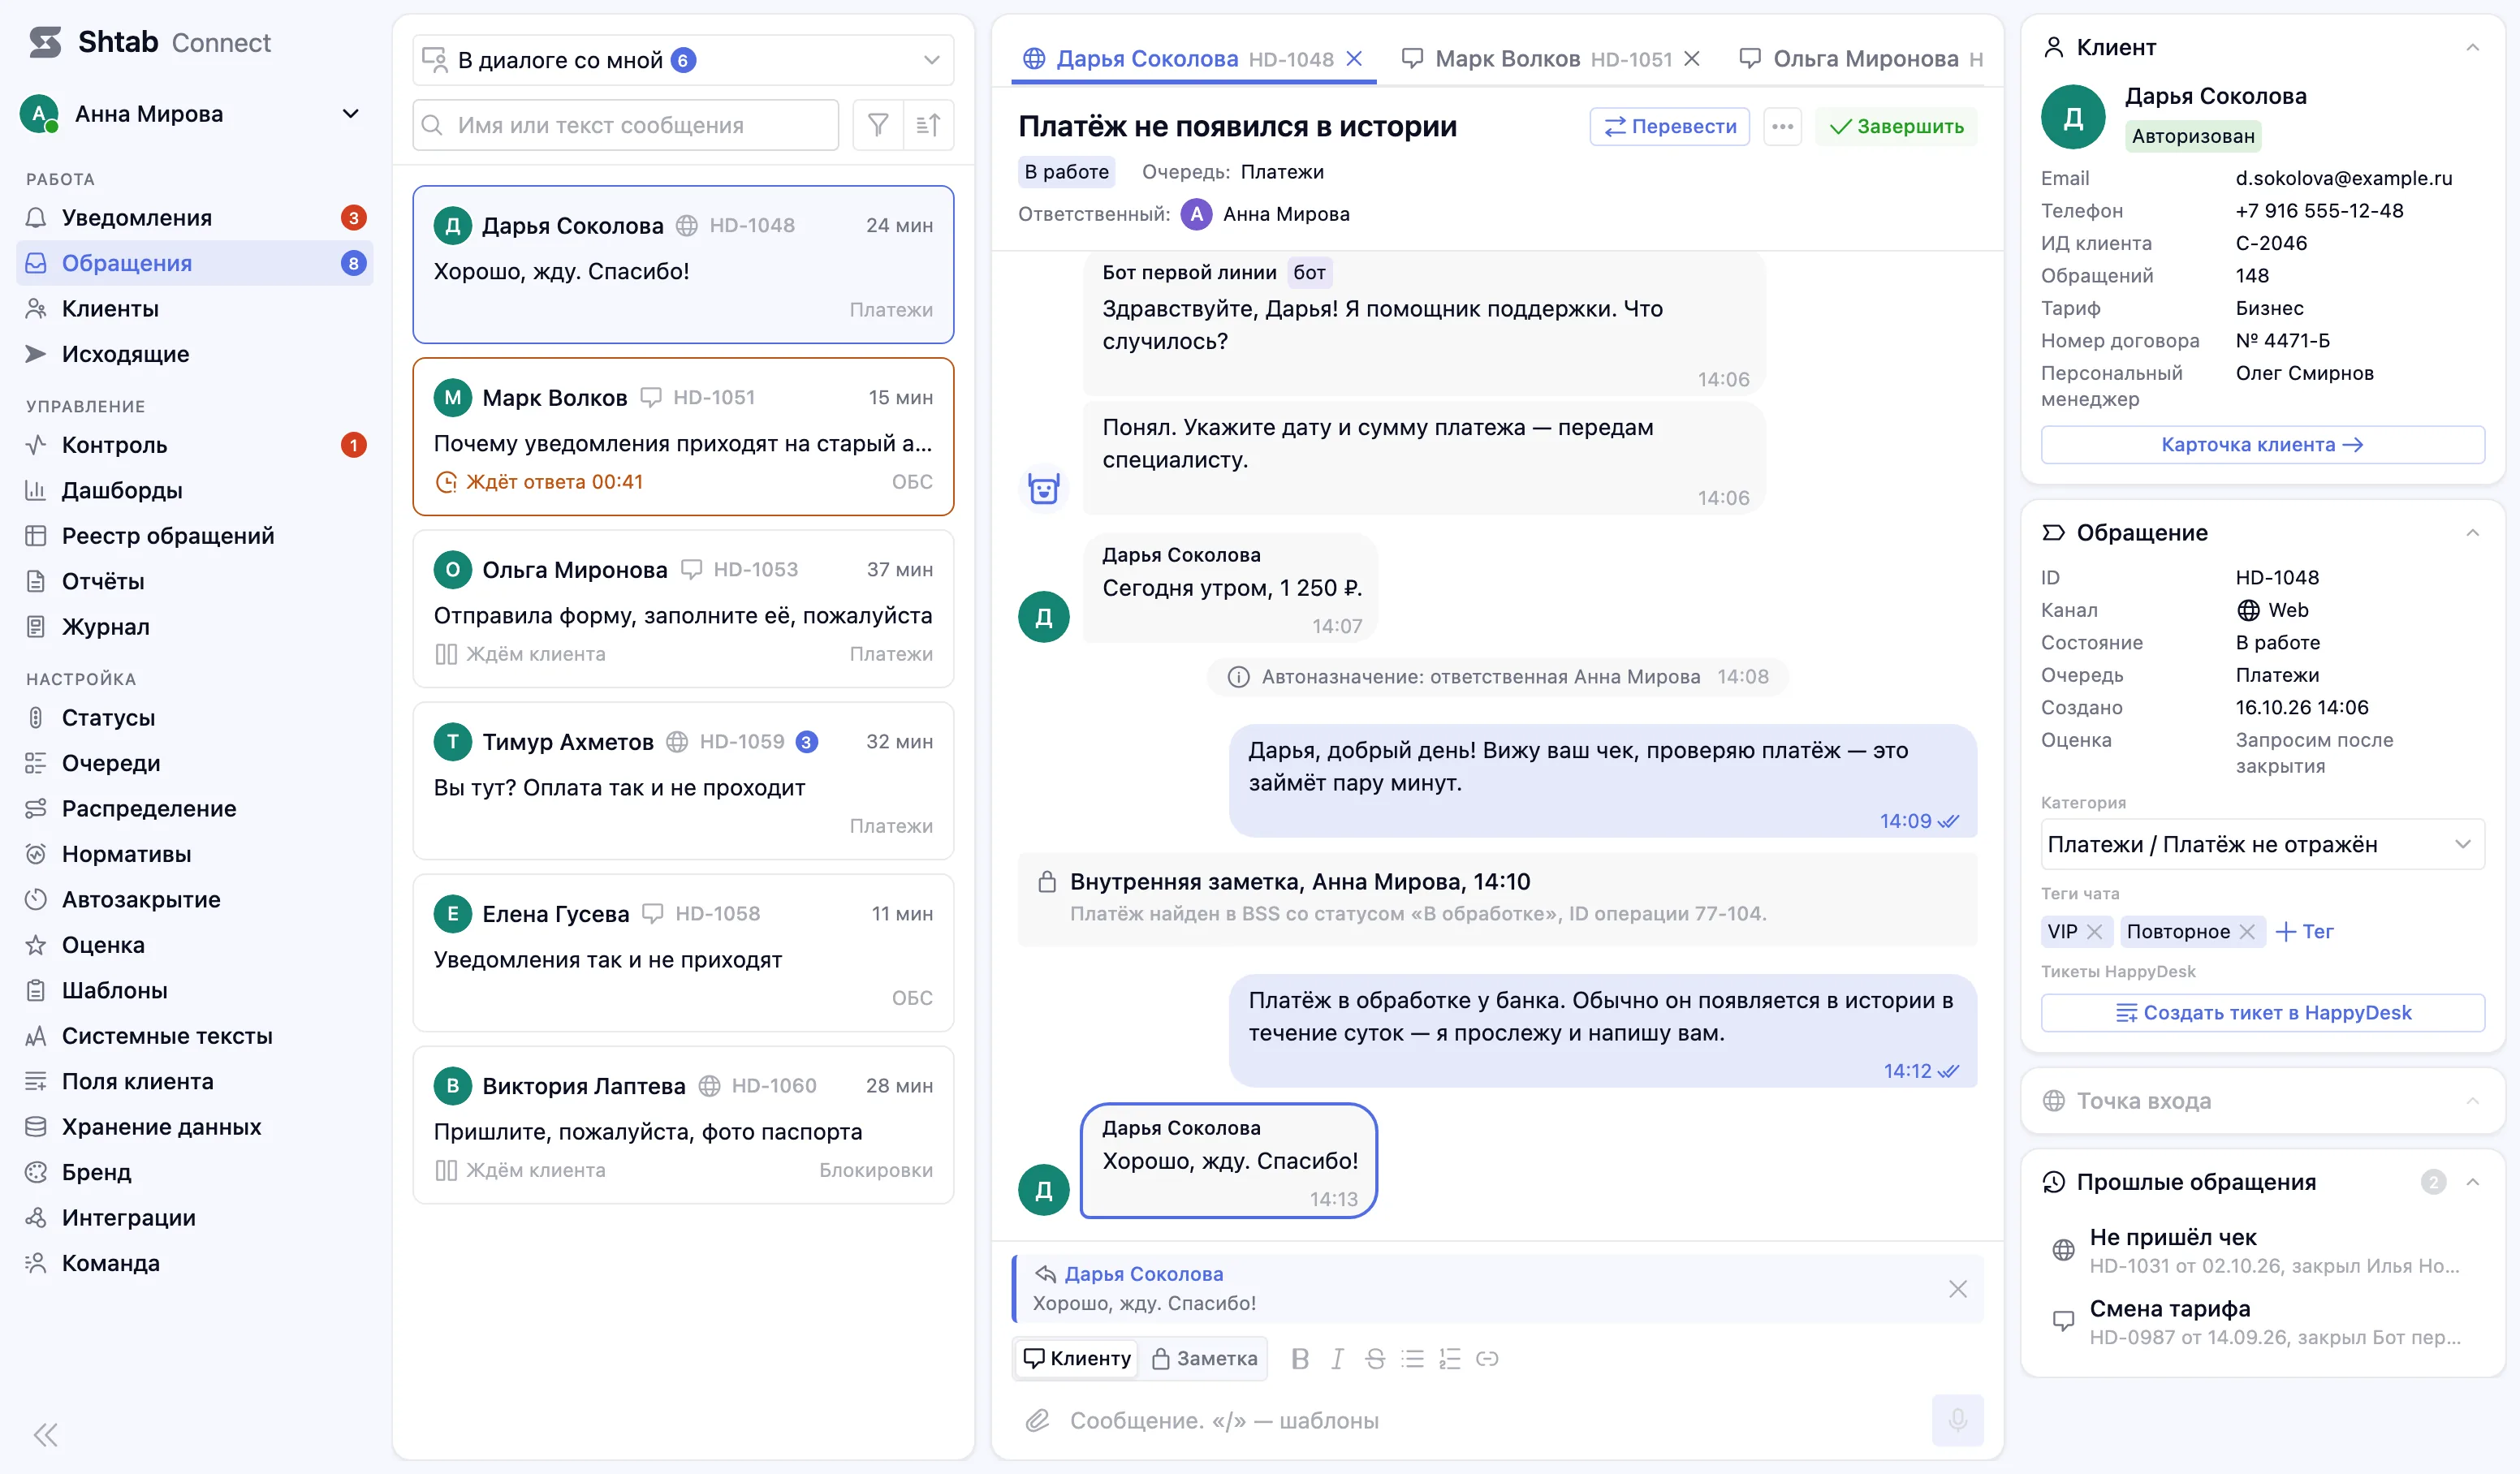
Task: Remove the Повторное tag
Action: [2246, 931]
